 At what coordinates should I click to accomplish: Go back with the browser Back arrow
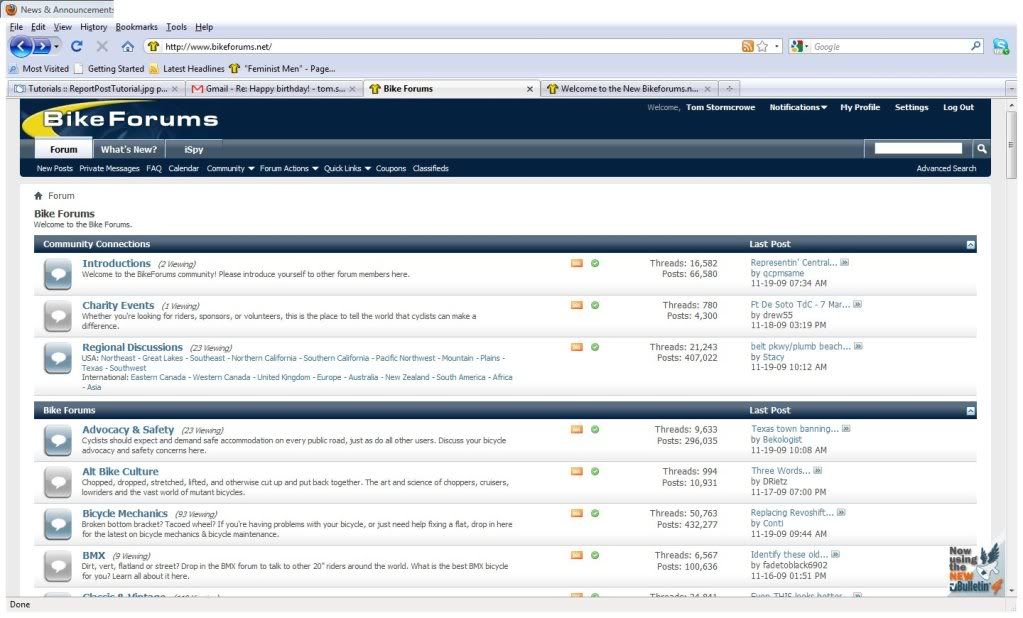[x=20, y=46]
